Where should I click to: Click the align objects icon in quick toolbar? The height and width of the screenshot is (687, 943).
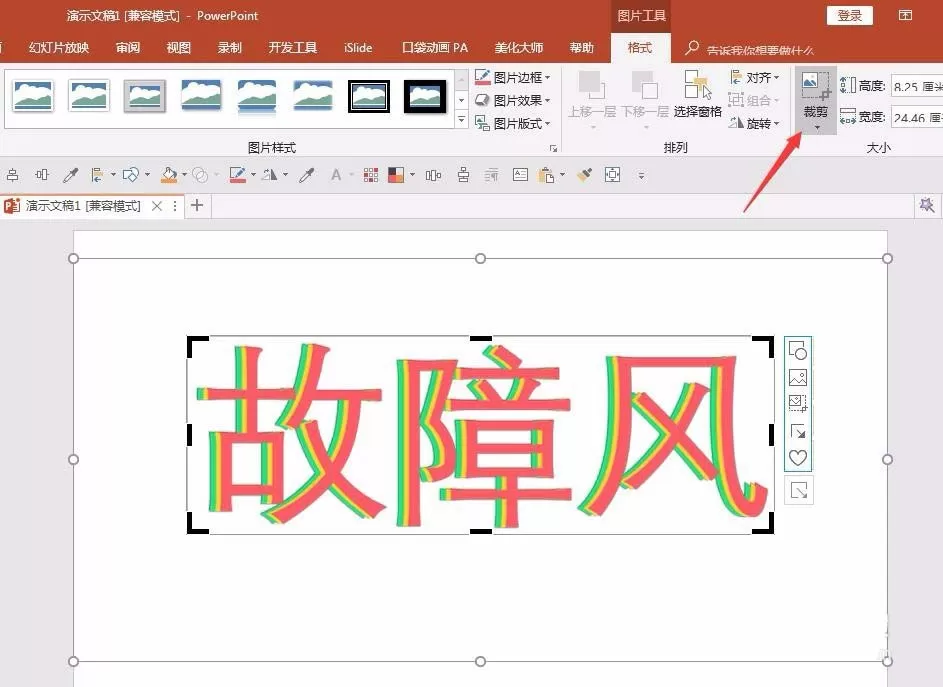coord(97,175)
